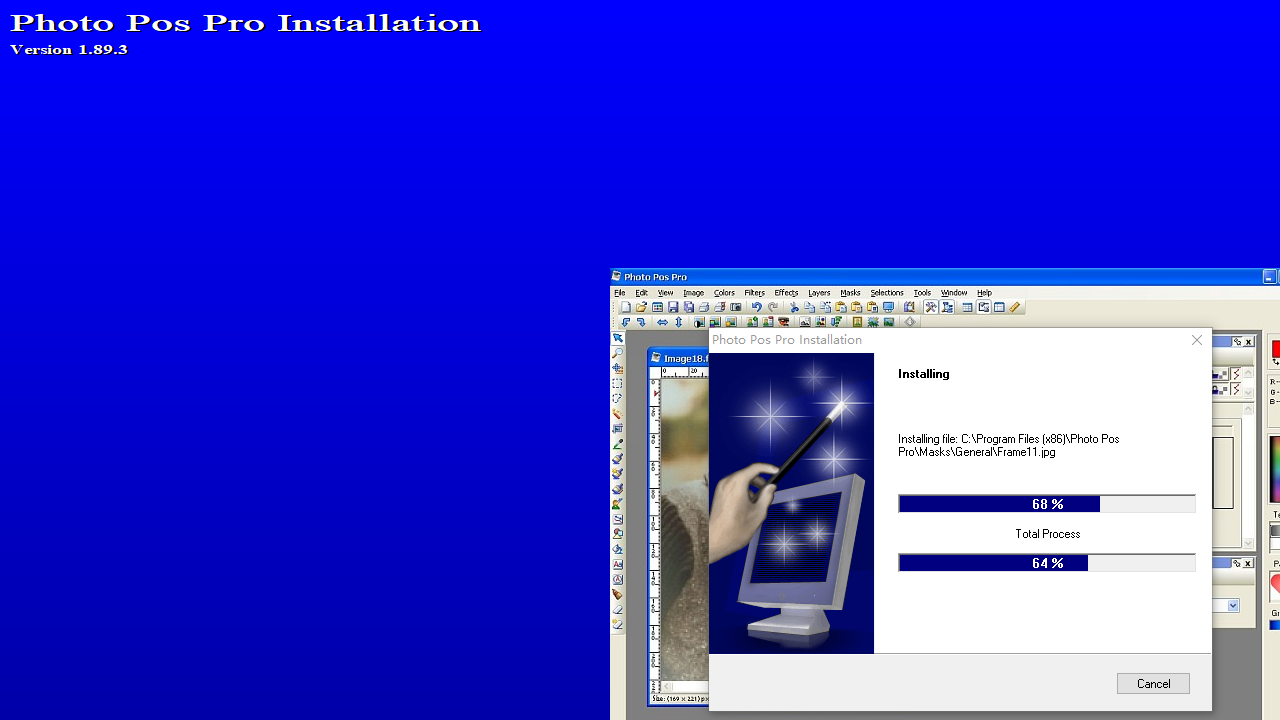Screen dimensions: 1280x720
Task: Click the Redo icon on the toolbar
Action: (x=772, y=307)
